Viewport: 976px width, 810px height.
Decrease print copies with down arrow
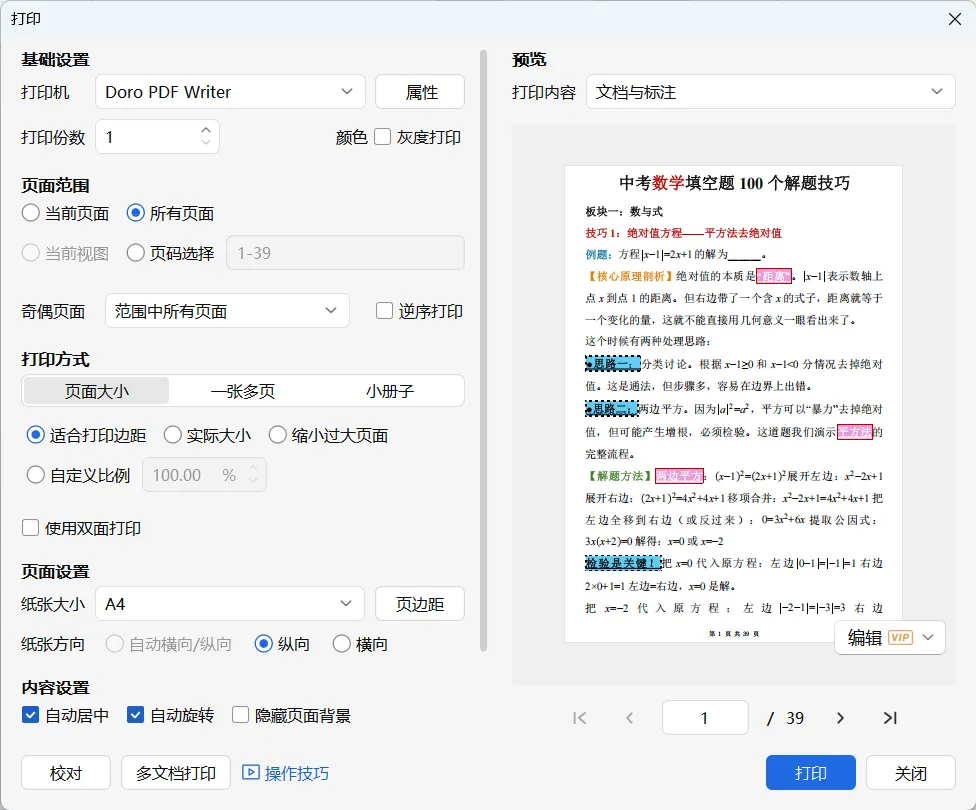coord(206,143)
